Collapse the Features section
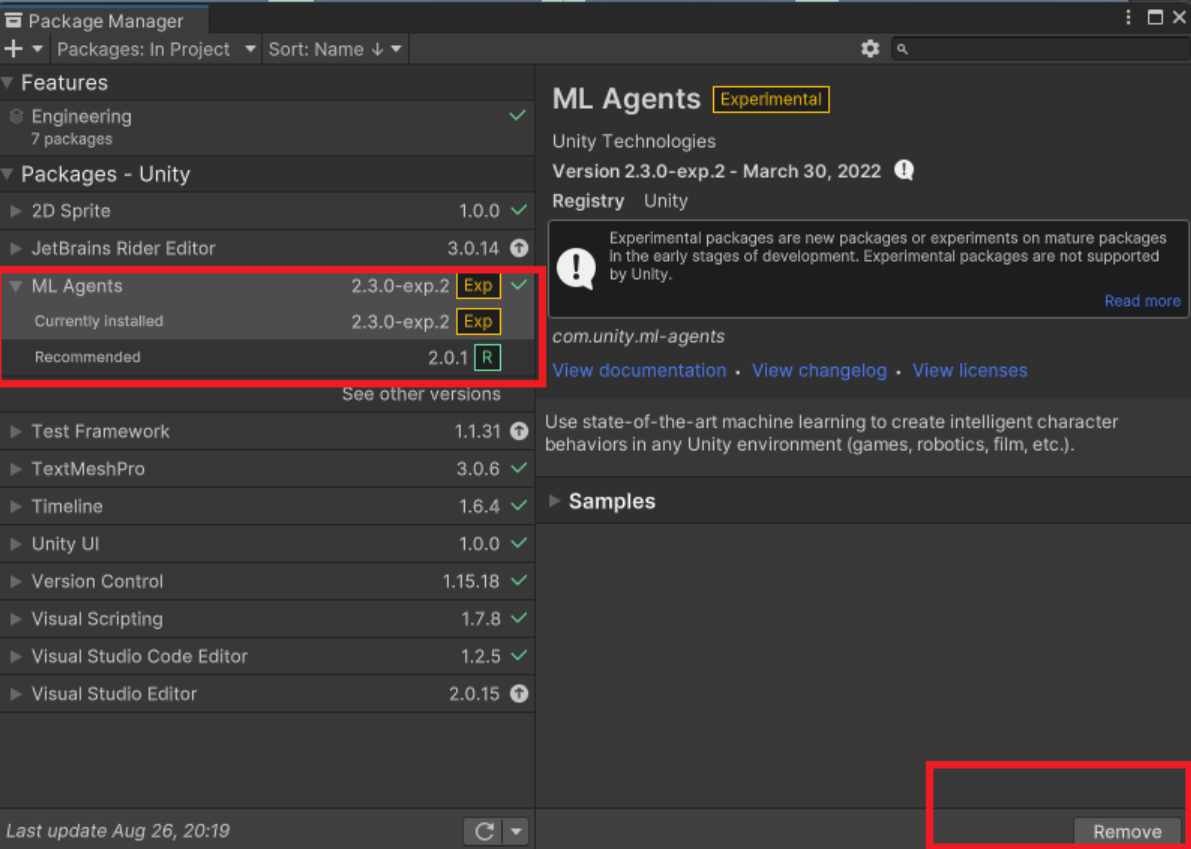Viewport: 1191px width, 849px height. click(8, 82)
